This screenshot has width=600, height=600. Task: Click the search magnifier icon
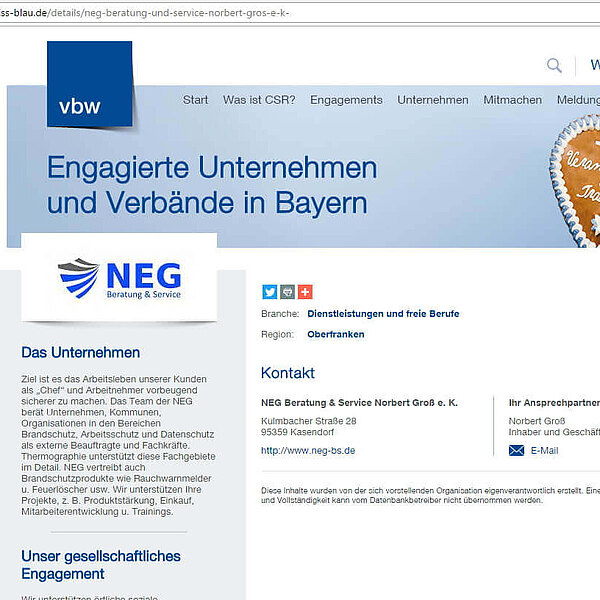point(554,65)
